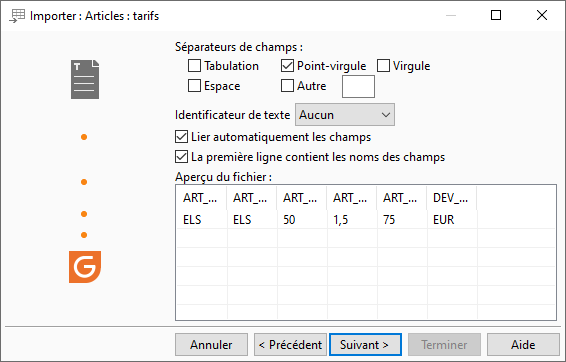Image resolution: width=566 pixels, height=362 pixels.
Task: Return to previous step with Précédent
Action: 290,345
